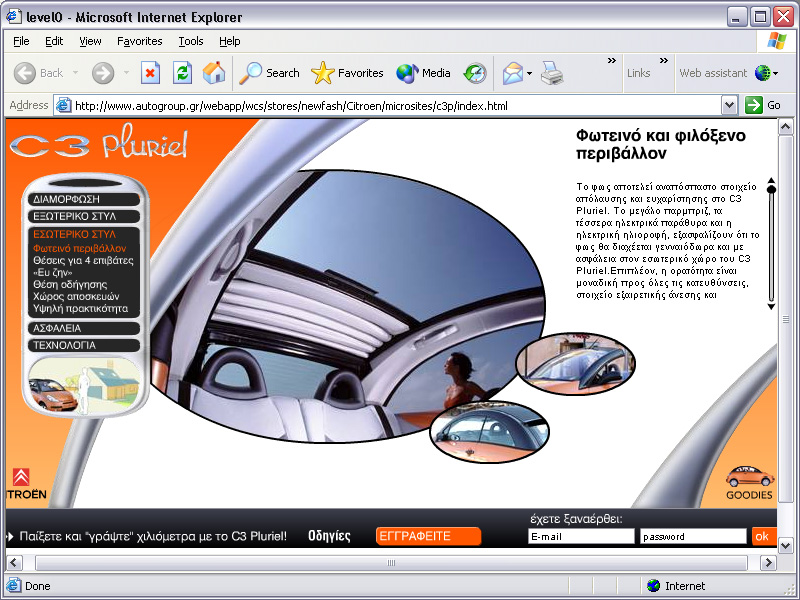This screenshot has width=800, height=600.
Task: Expand the Back button history dropdown
Action: 76,73
